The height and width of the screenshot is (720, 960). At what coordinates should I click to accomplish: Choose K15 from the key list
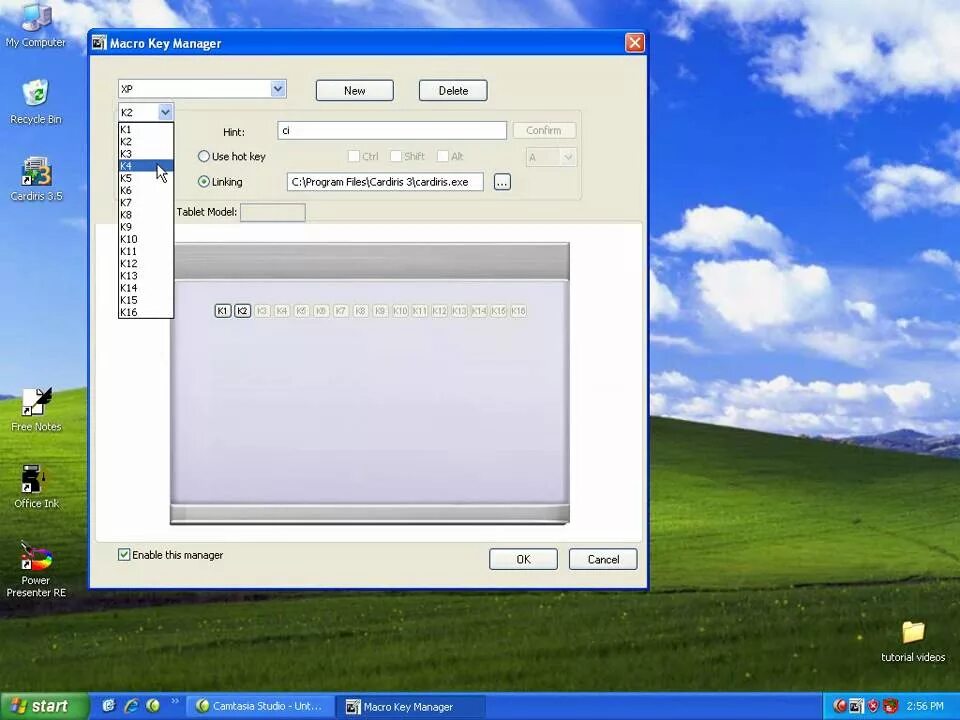coord(146,300)
